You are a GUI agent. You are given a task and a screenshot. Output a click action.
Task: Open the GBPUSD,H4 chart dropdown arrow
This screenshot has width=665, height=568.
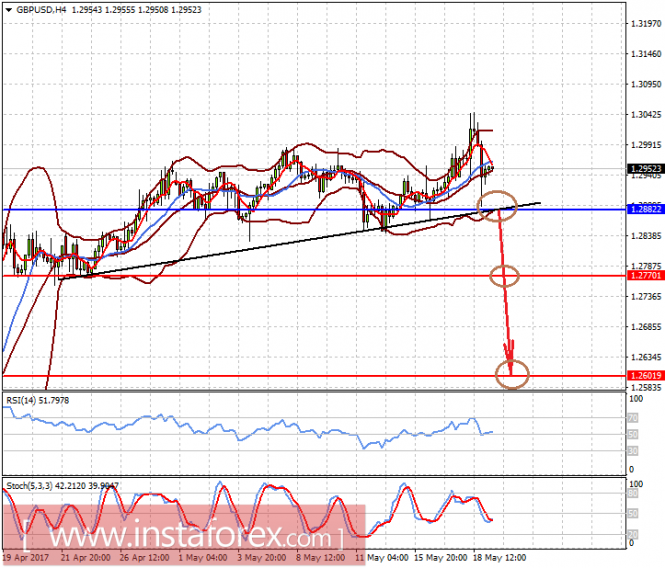[8, 10]
